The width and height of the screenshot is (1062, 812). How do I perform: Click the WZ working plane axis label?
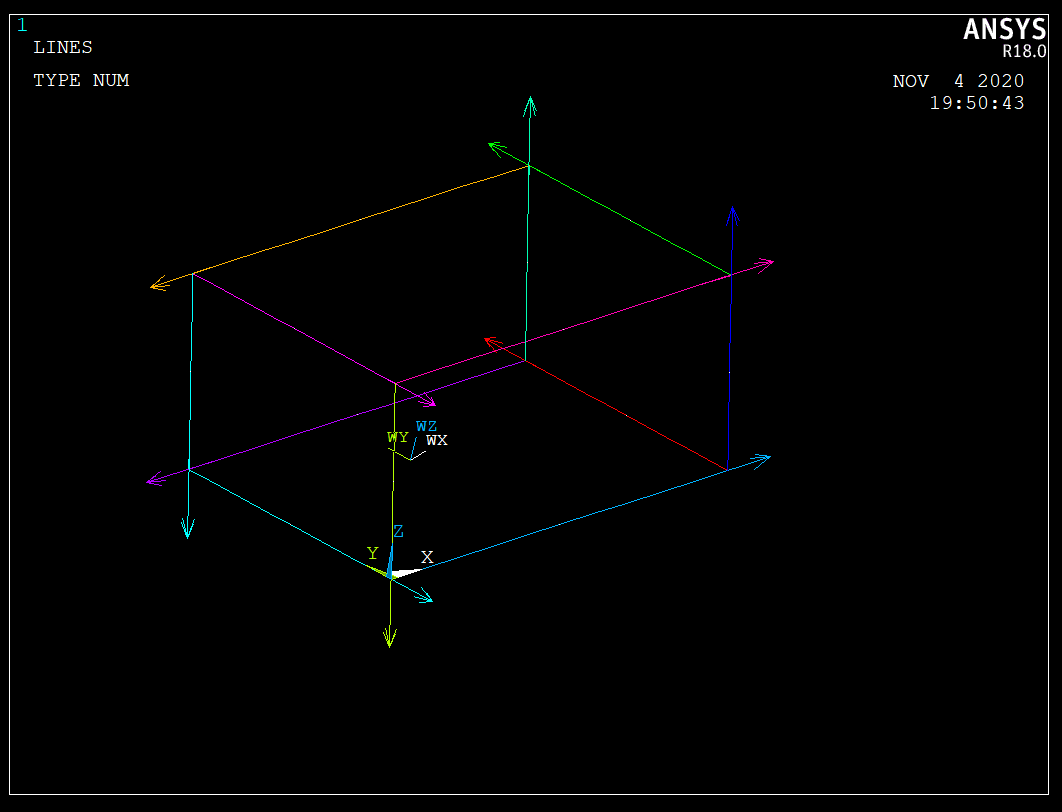coord(426,426)
